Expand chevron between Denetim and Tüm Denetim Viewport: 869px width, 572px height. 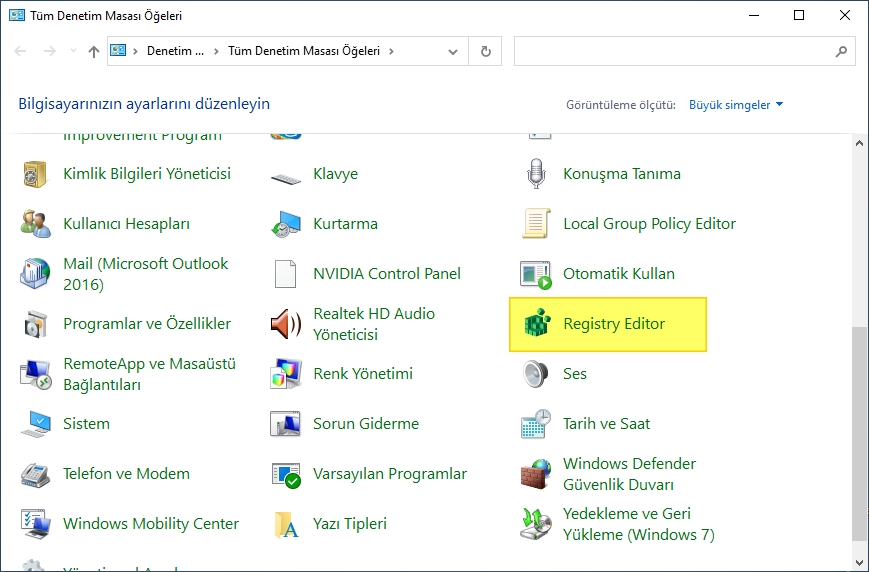216,51
